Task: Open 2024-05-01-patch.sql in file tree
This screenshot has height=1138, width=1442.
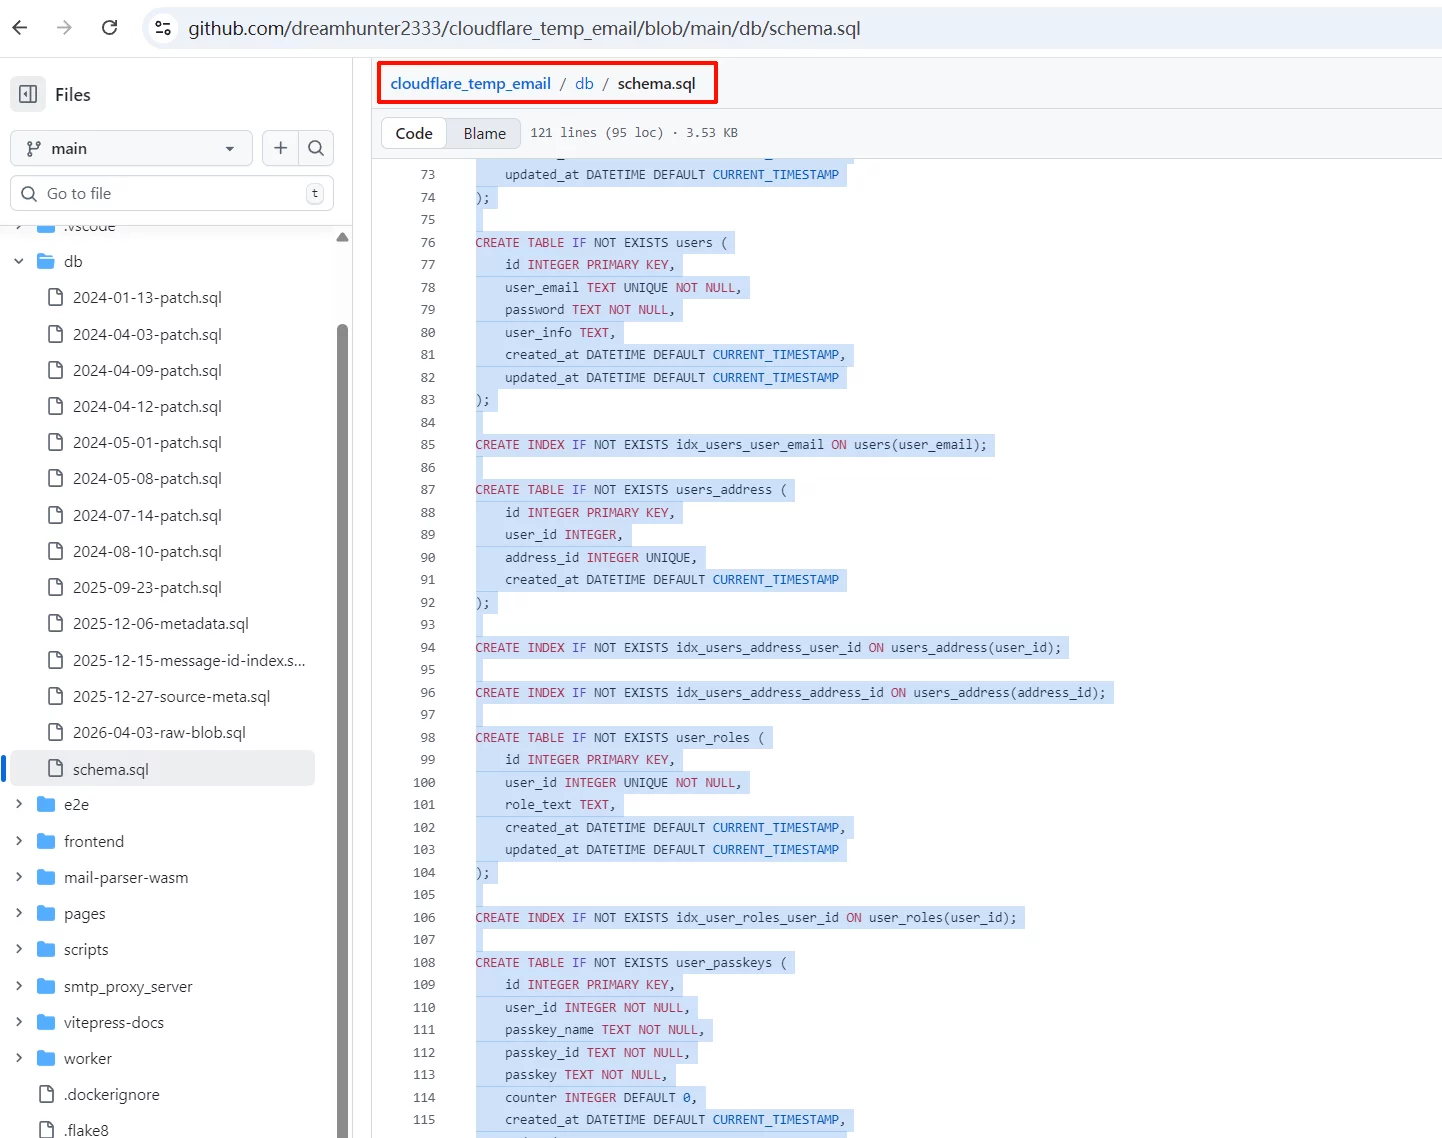Action: pos(147,443)
